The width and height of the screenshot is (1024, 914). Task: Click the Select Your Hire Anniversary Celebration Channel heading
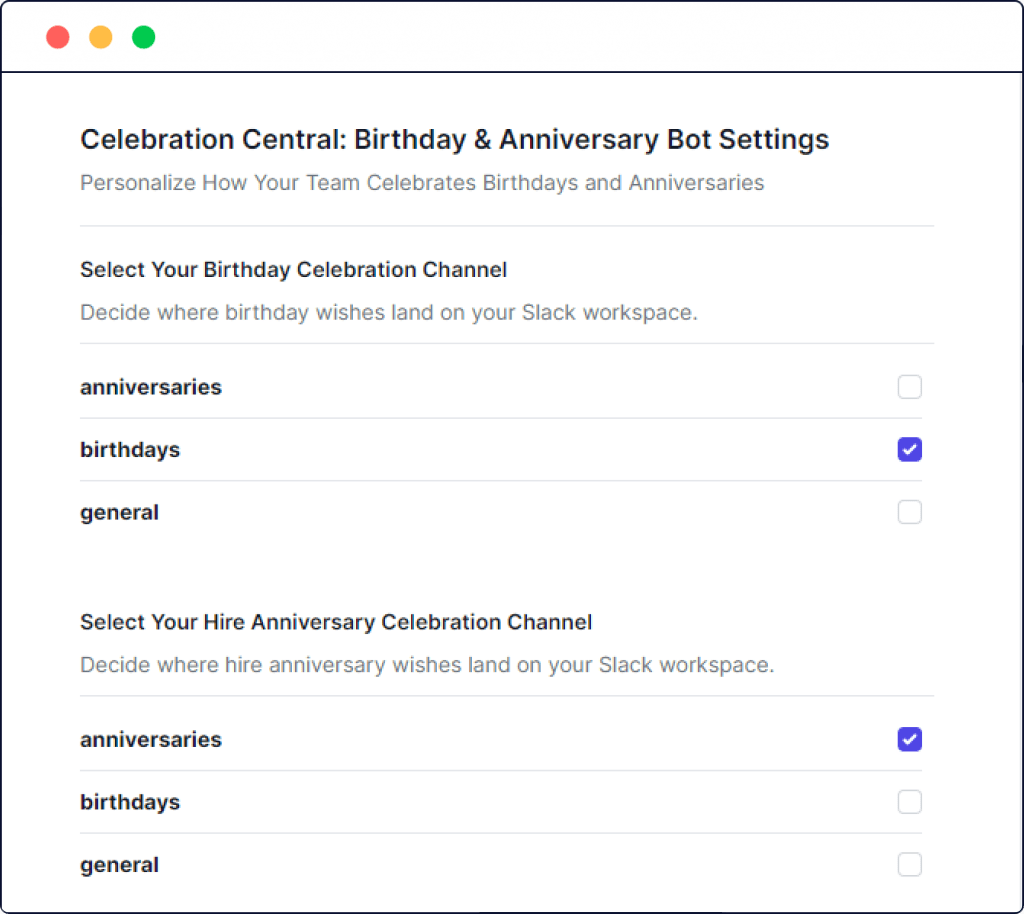(x=336, y=622)
